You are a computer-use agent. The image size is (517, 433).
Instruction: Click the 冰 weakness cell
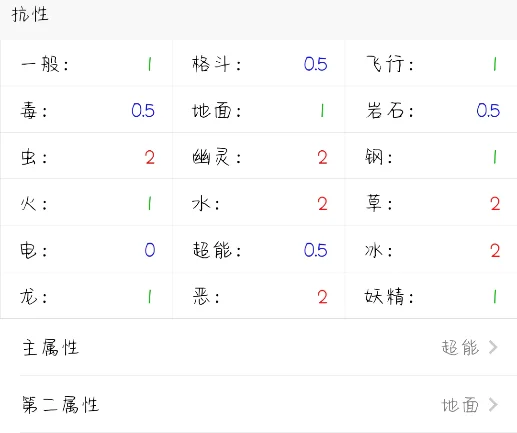[431, 249]
